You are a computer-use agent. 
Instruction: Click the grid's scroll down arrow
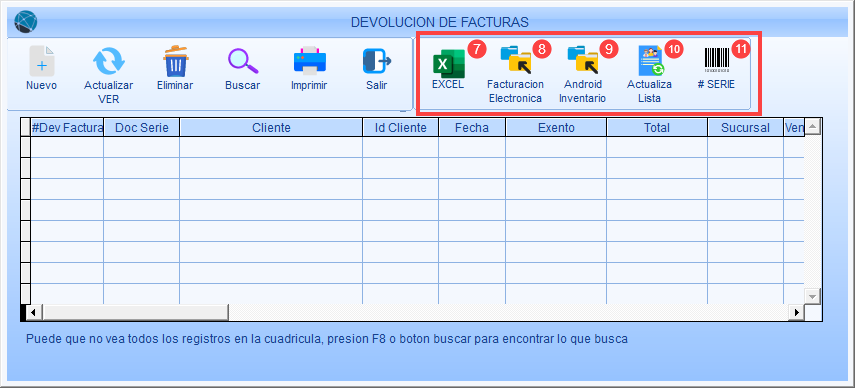[812, 296]
